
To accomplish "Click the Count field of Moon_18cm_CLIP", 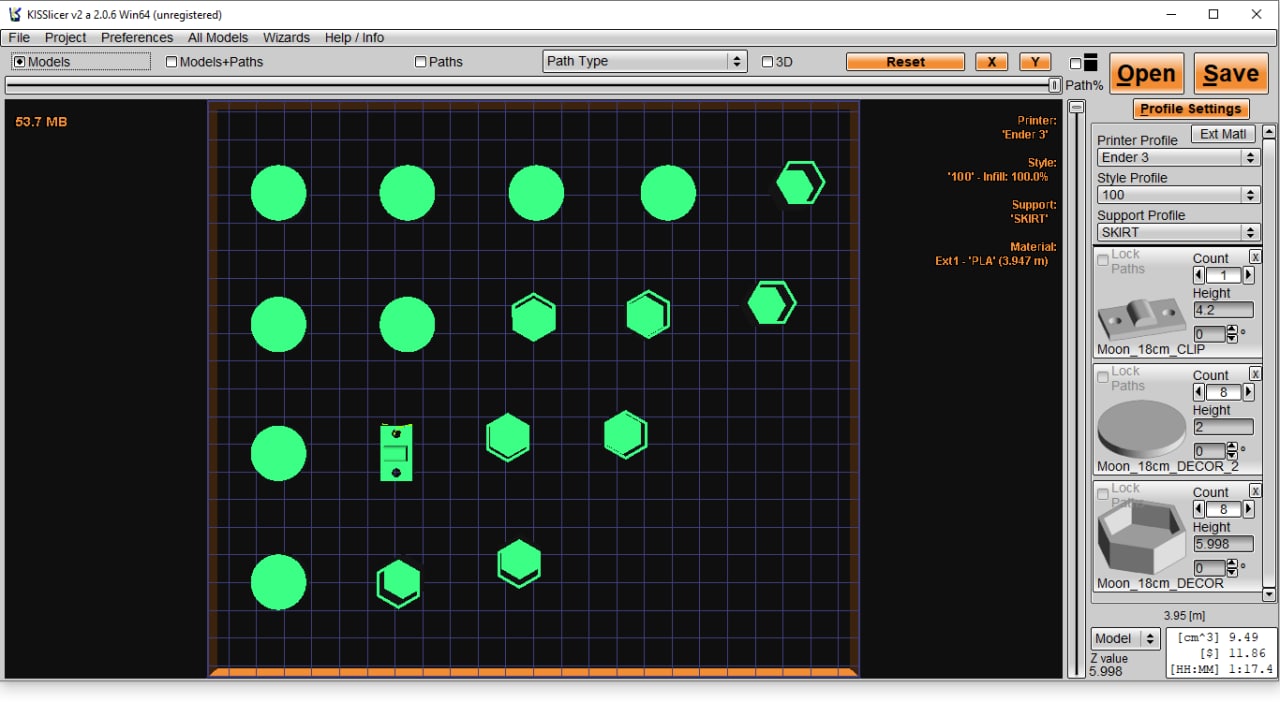I will point(1223,275).
